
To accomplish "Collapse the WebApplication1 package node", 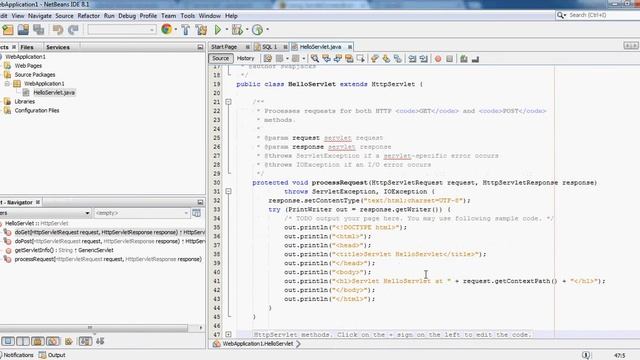I will point(7,84).
